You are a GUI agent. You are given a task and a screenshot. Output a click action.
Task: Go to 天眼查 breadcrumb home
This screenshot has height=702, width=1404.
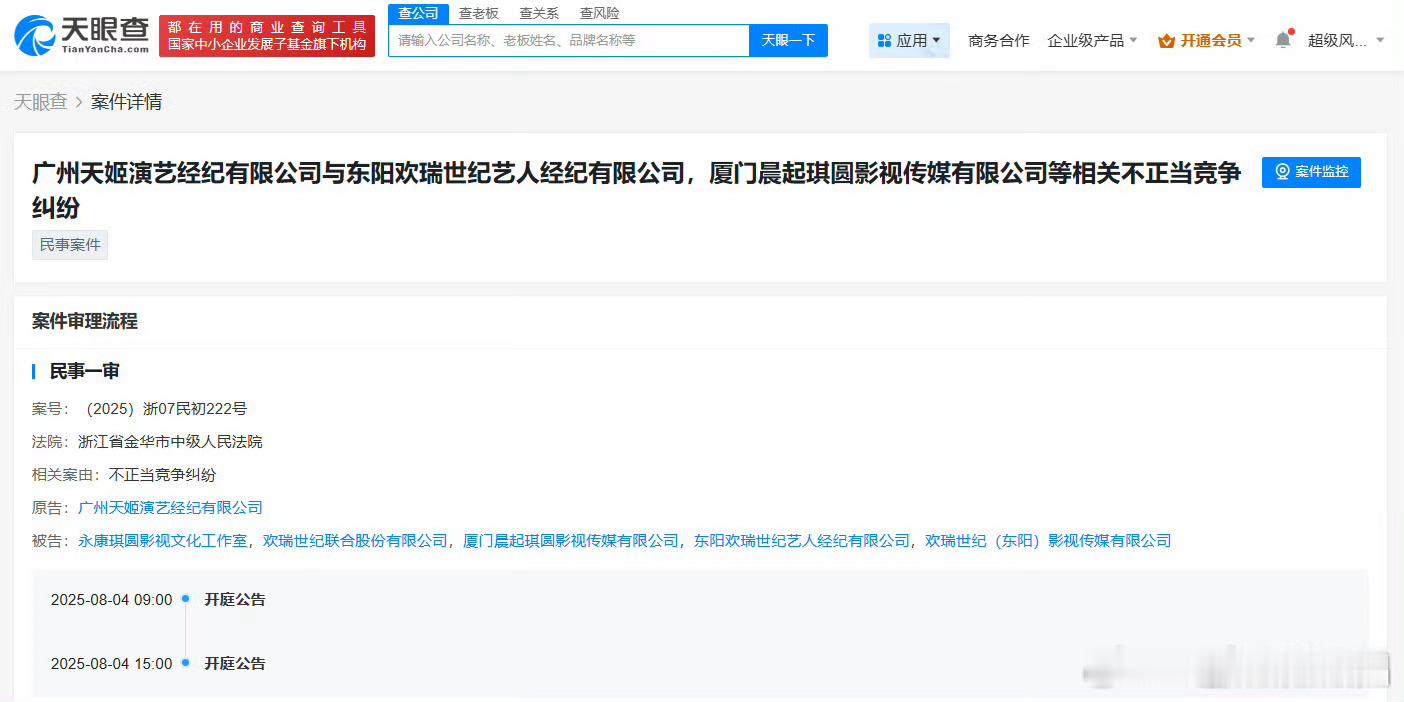(41, 102)
